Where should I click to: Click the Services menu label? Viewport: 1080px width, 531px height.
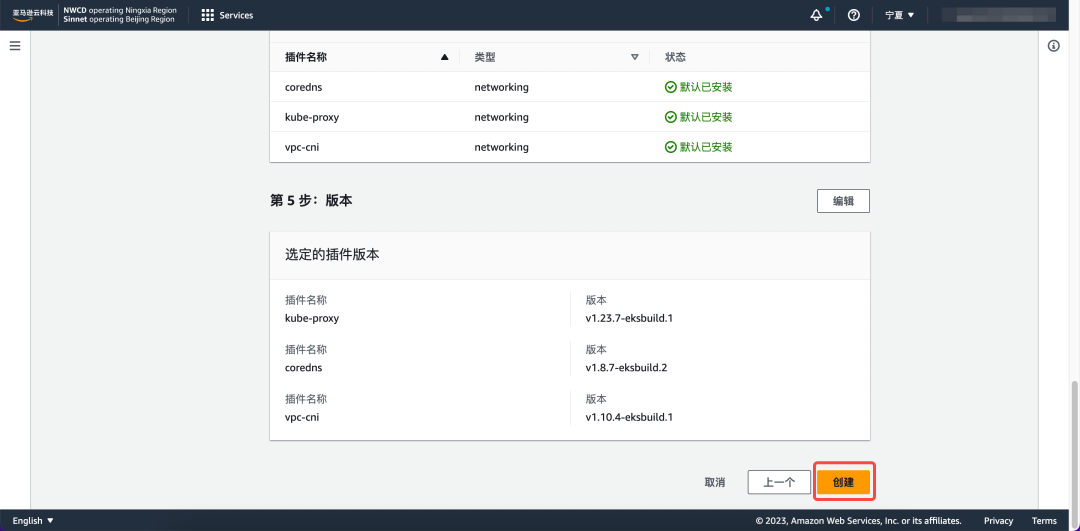(x=236, y=15)
